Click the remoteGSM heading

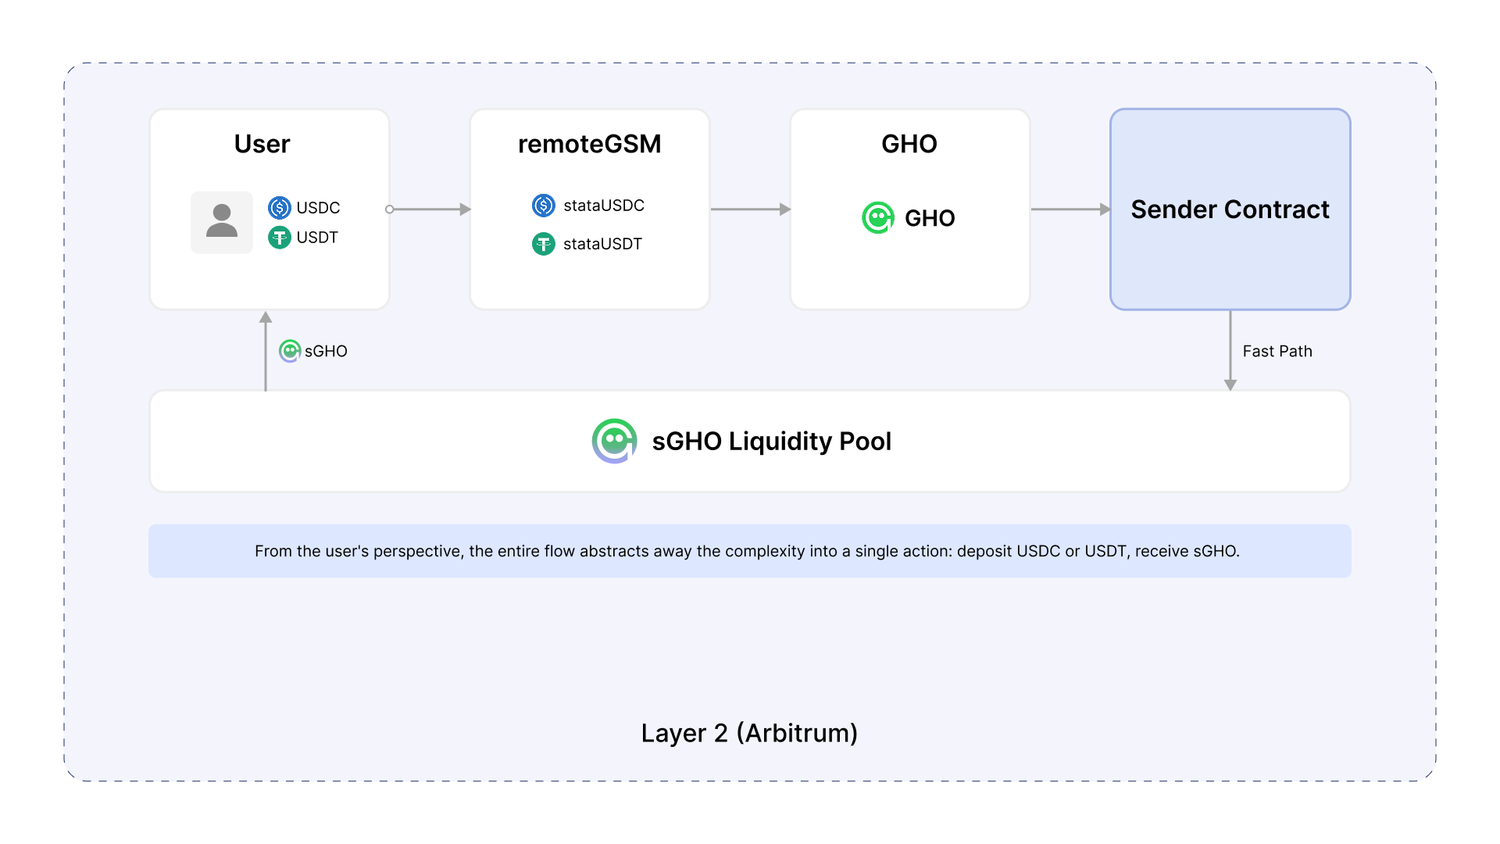click(590, 144)
